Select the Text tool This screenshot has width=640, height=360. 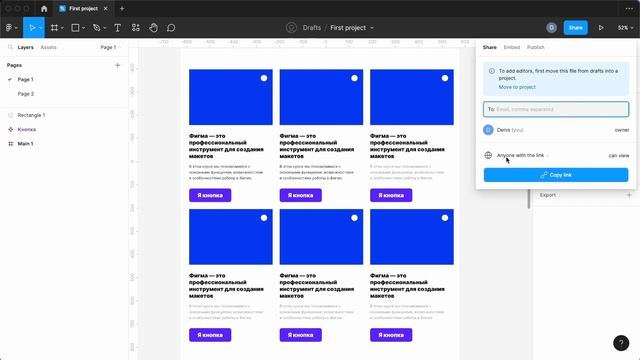tap(118, 28)
